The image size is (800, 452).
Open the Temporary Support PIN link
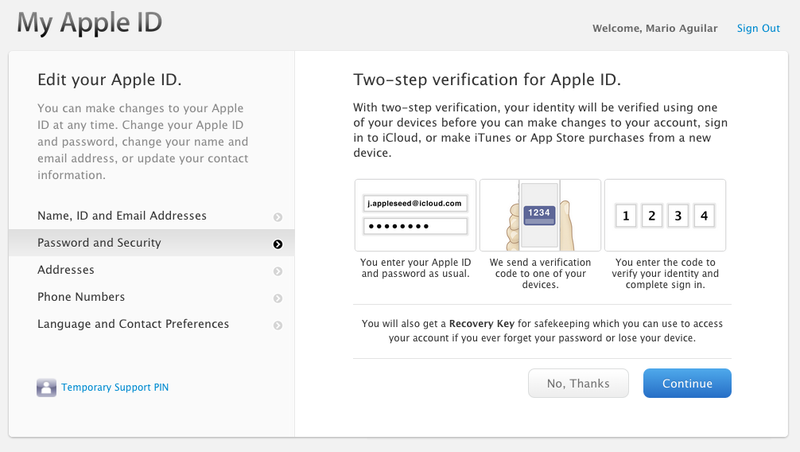[x=115, y=387]
